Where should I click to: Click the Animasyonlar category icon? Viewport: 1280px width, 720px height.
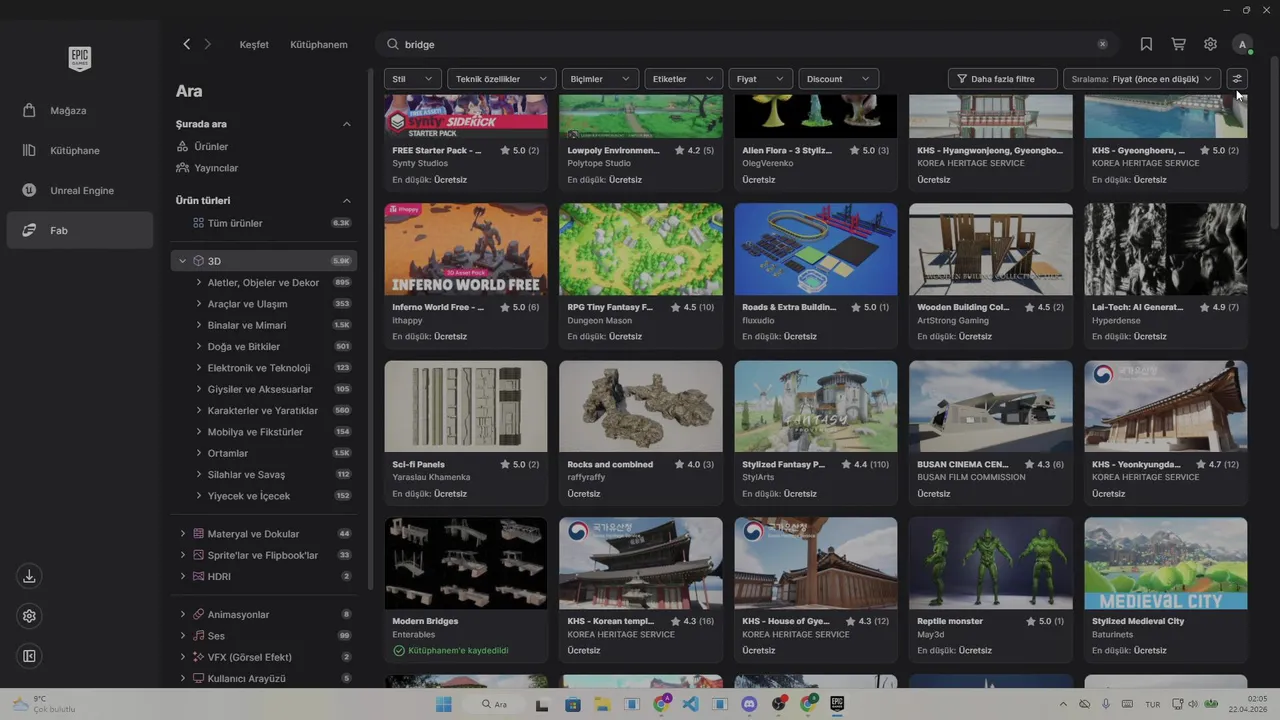click(199, 614)
